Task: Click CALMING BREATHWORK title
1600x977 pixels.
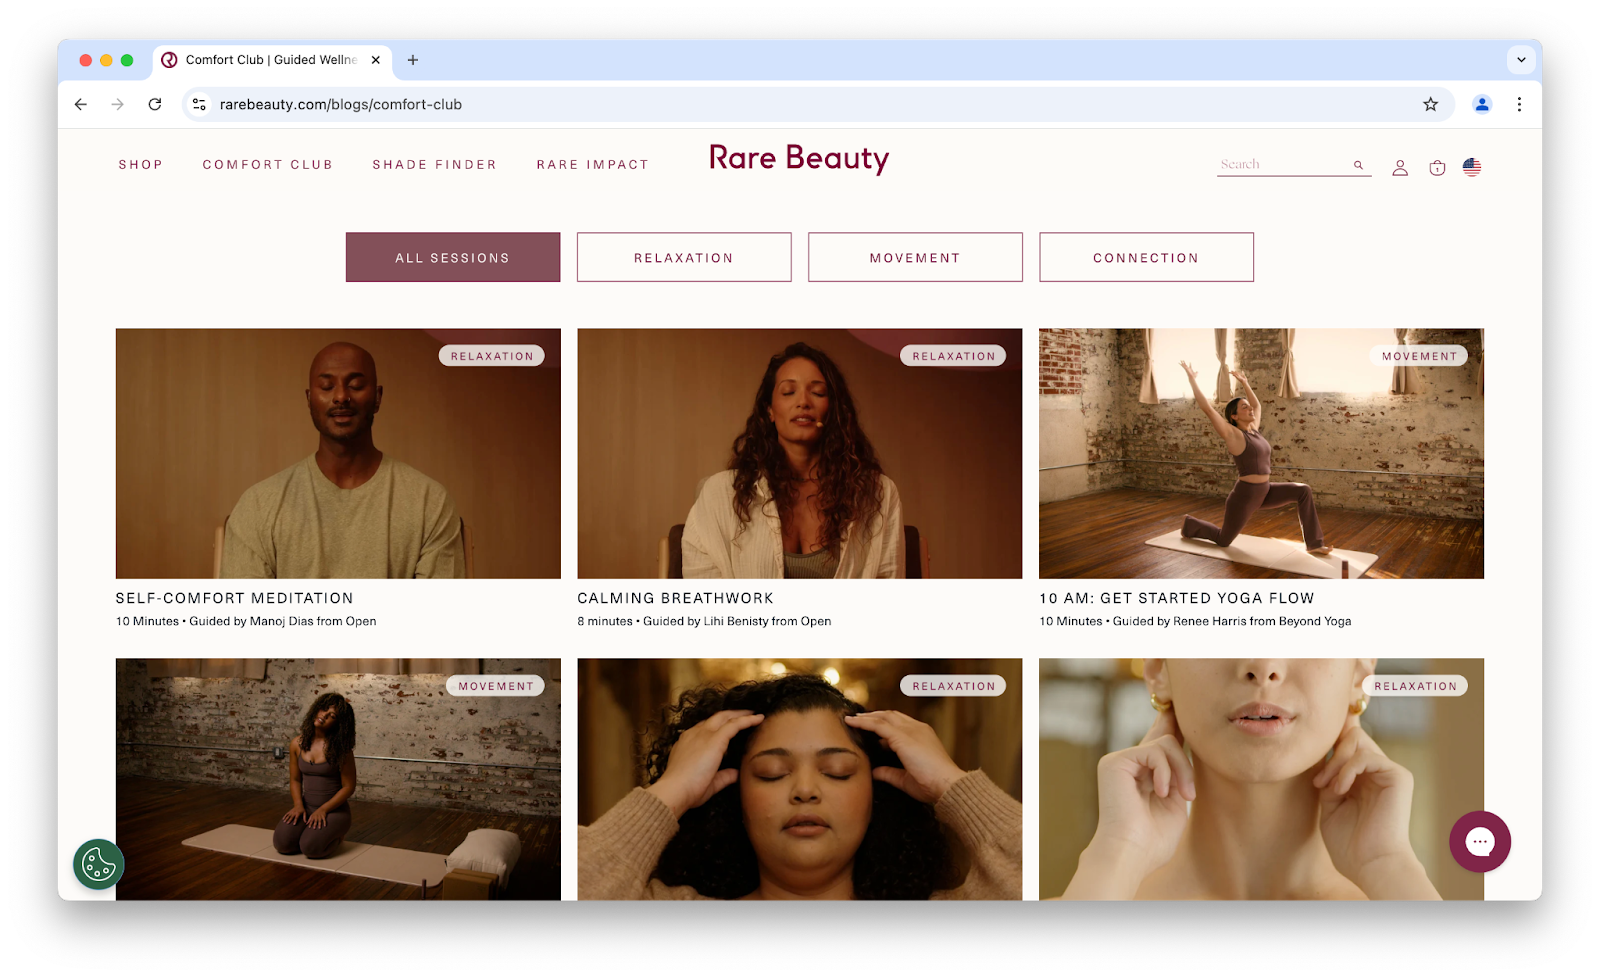Action: click(x=676, y=598)
